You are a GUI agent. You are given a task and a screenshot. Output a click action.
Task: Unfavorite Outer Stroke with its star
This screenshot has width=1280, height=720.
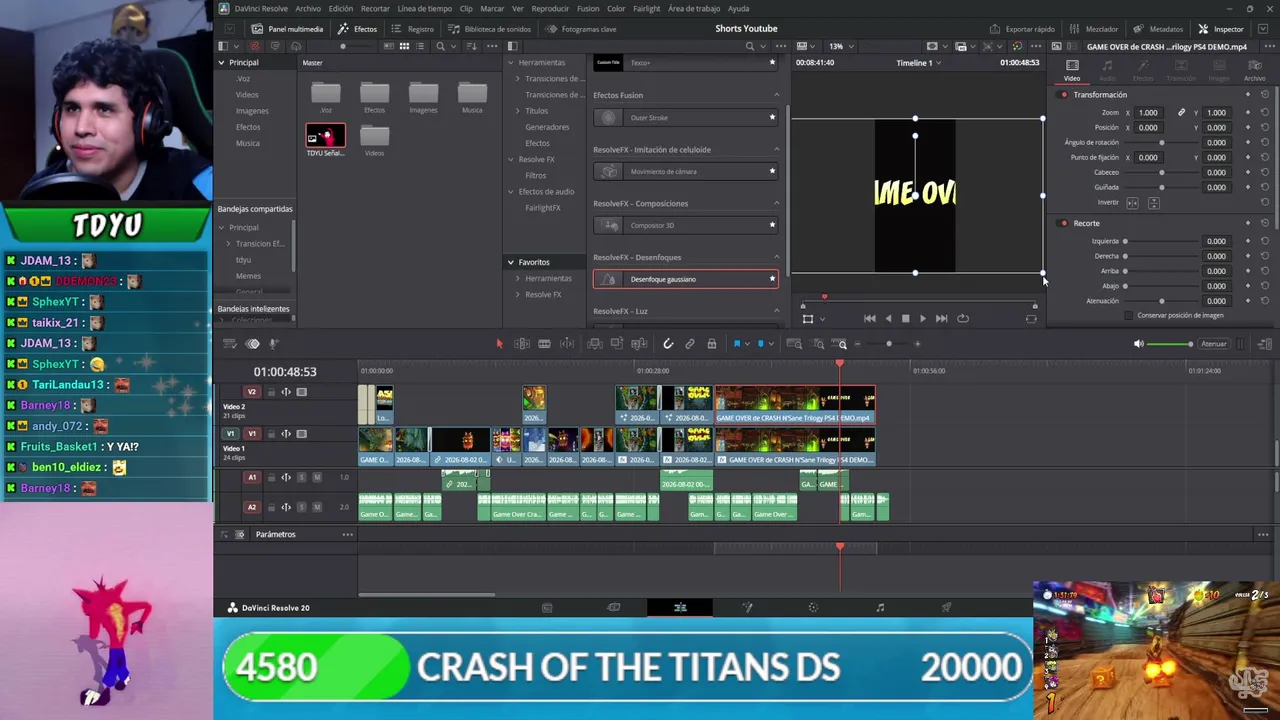pyautogui.click(x=772, y=117)
